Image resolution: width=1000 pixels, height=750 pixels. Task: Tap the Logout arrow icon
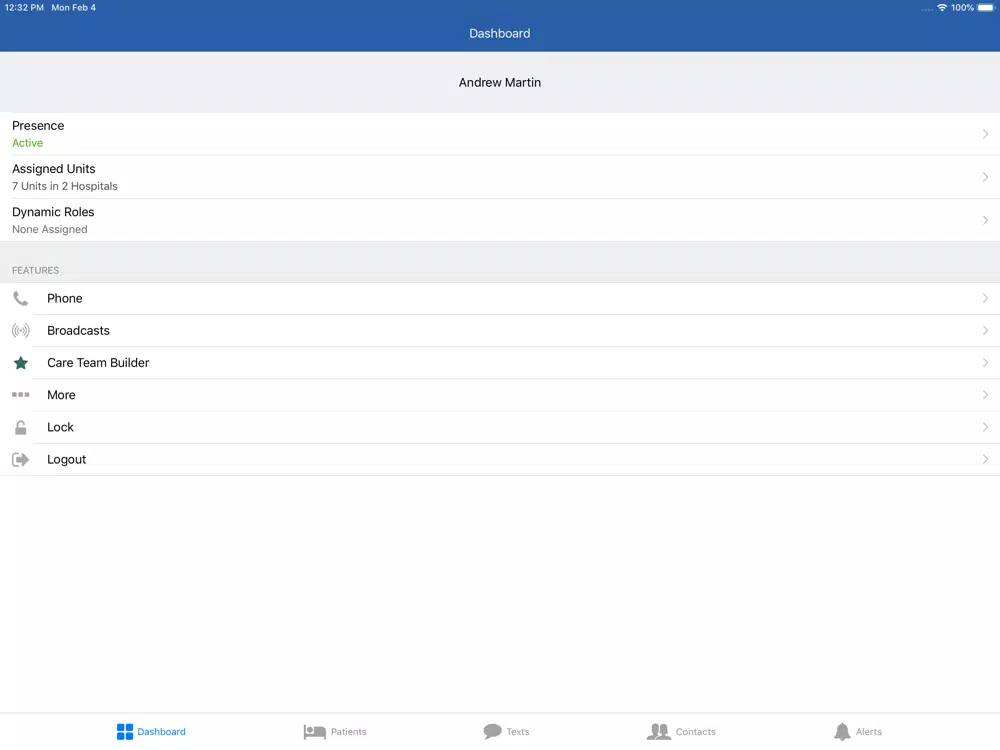pyautogui.click(x=20, y=459)
